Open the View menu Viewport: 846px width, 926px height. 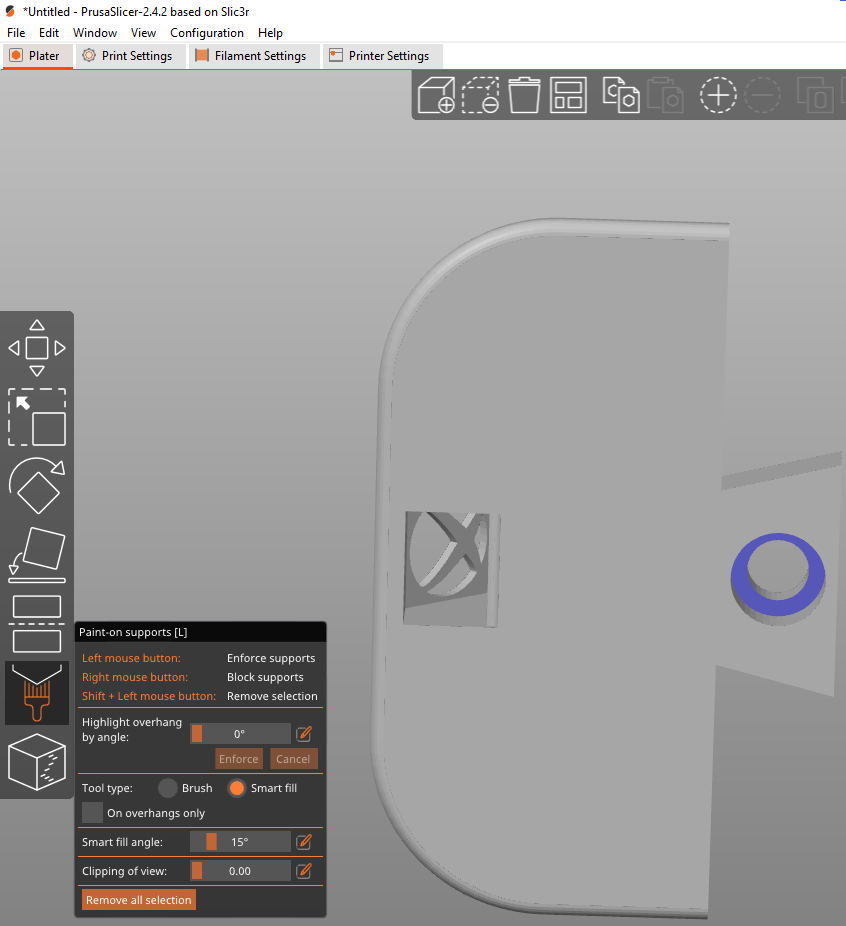[x=143, y=32]
